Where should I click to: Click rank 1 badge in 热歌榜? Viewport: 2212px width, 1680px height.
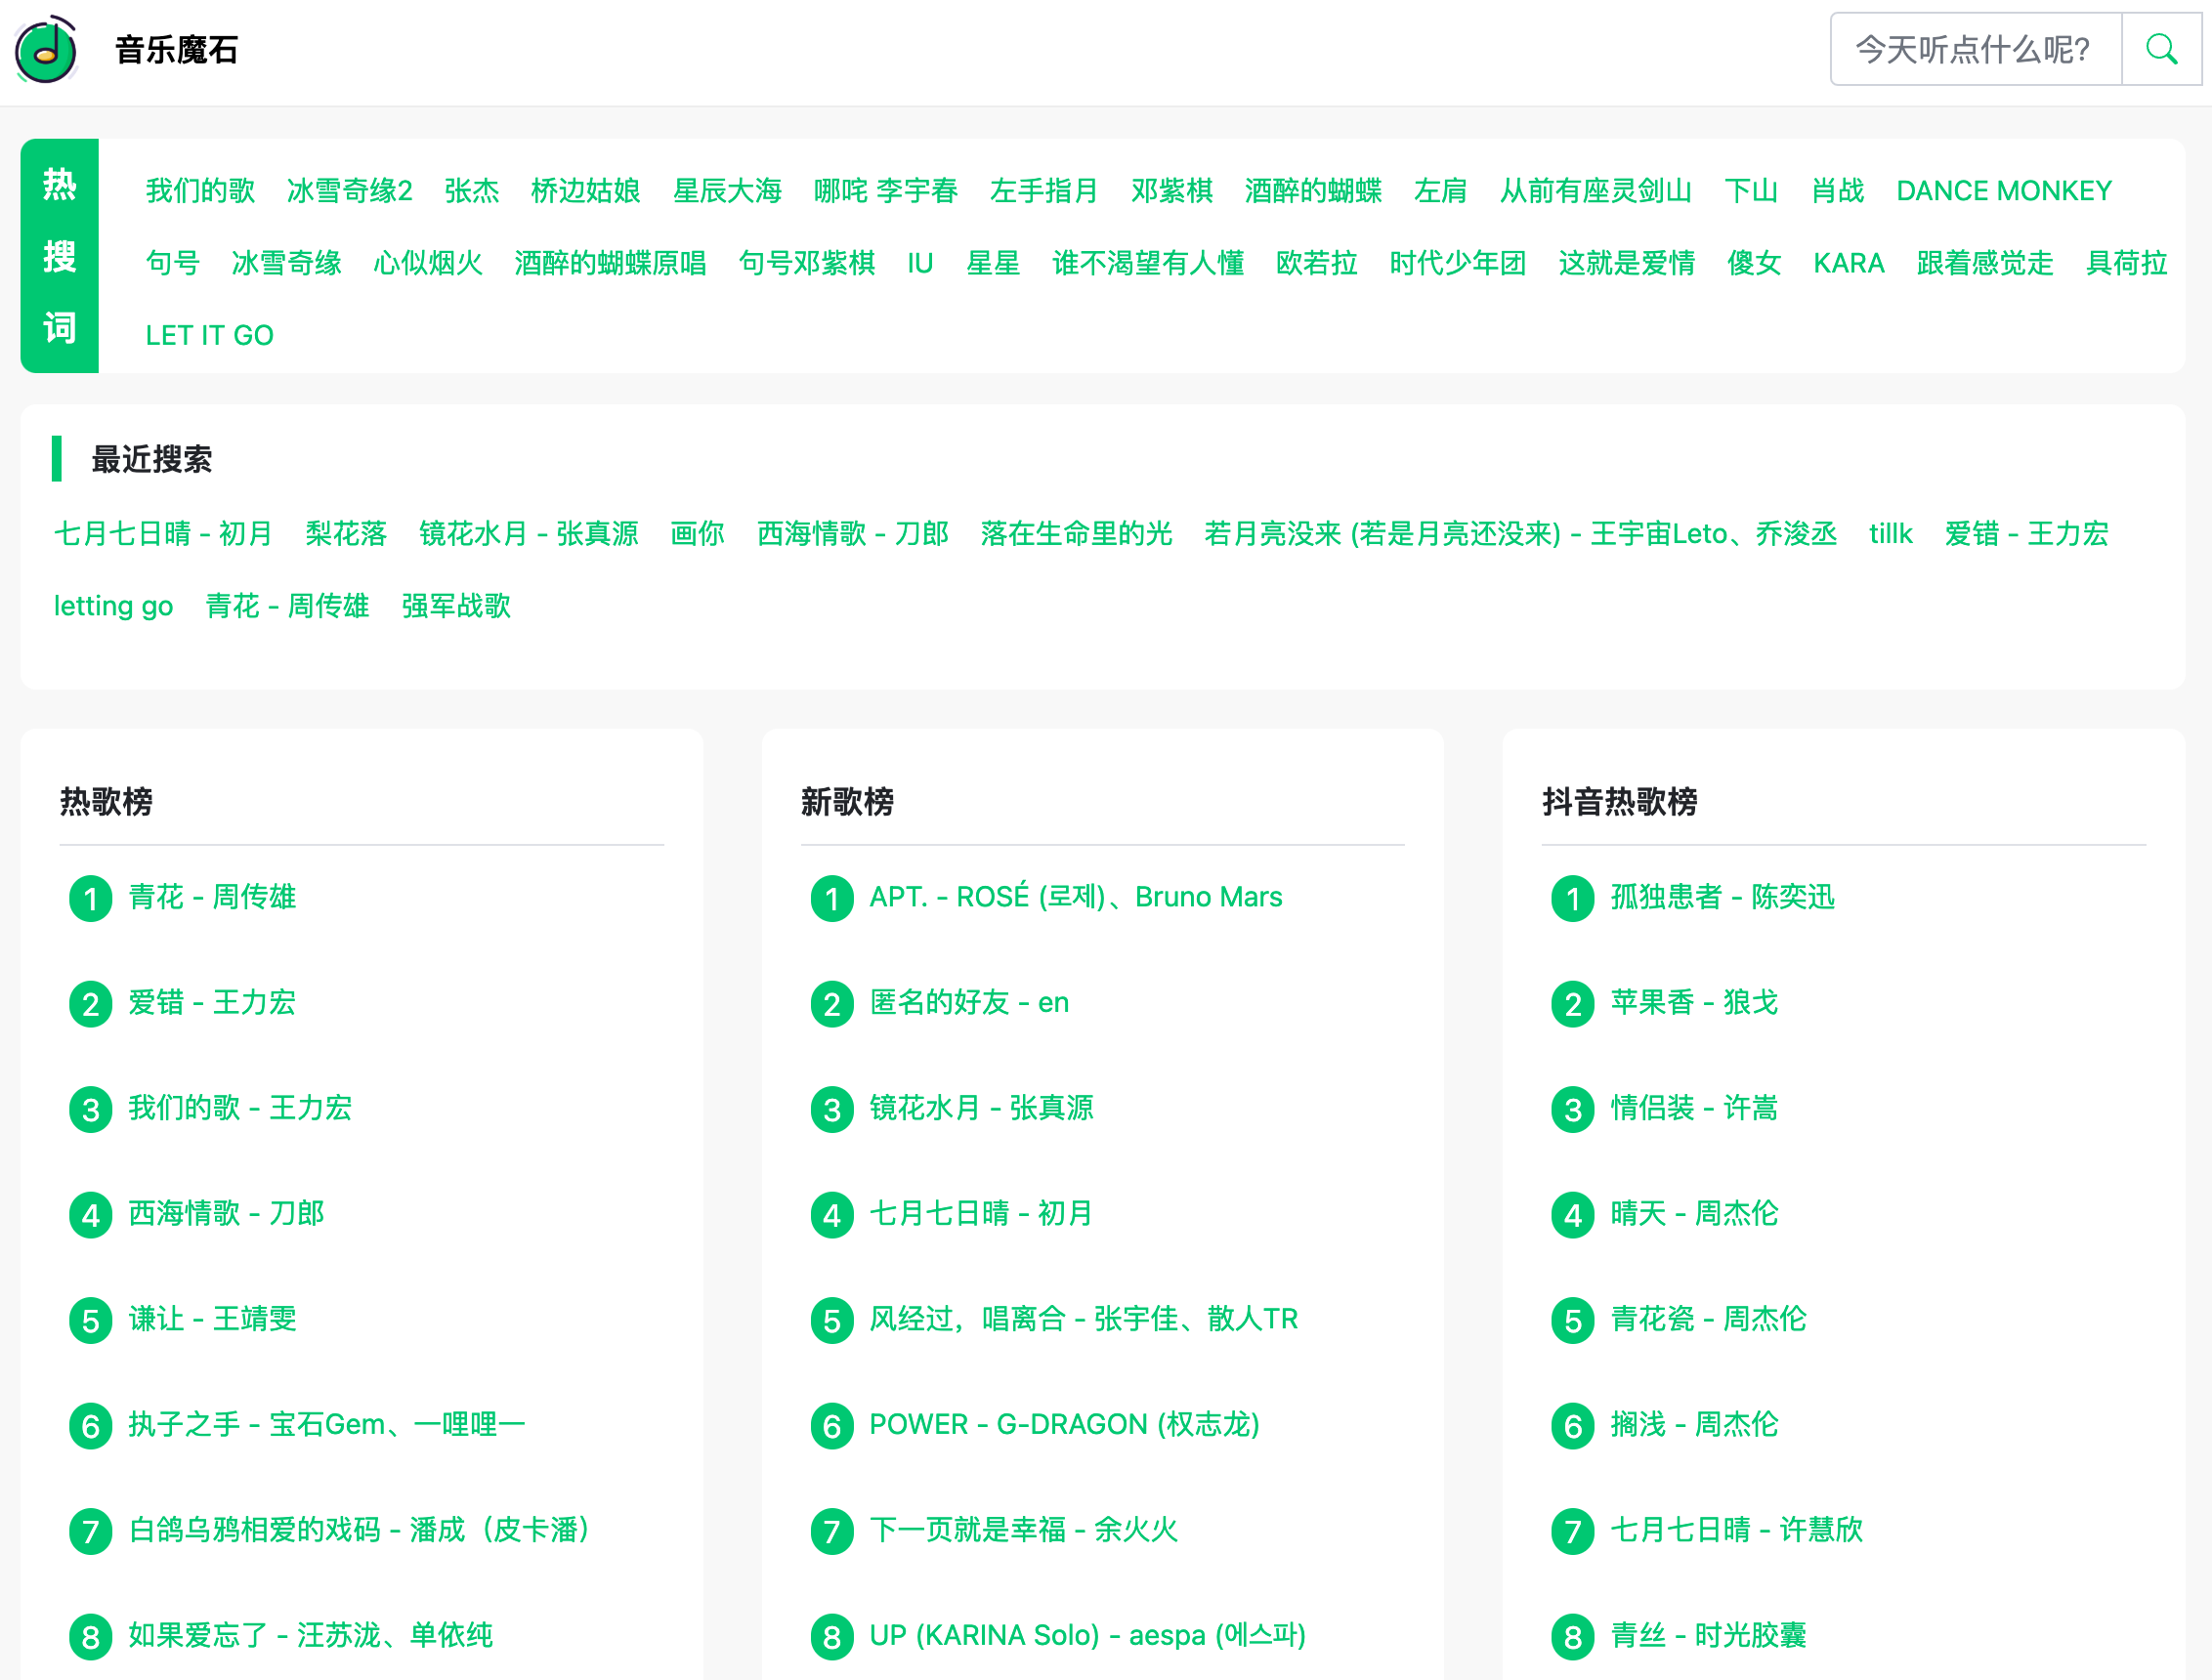90,898
